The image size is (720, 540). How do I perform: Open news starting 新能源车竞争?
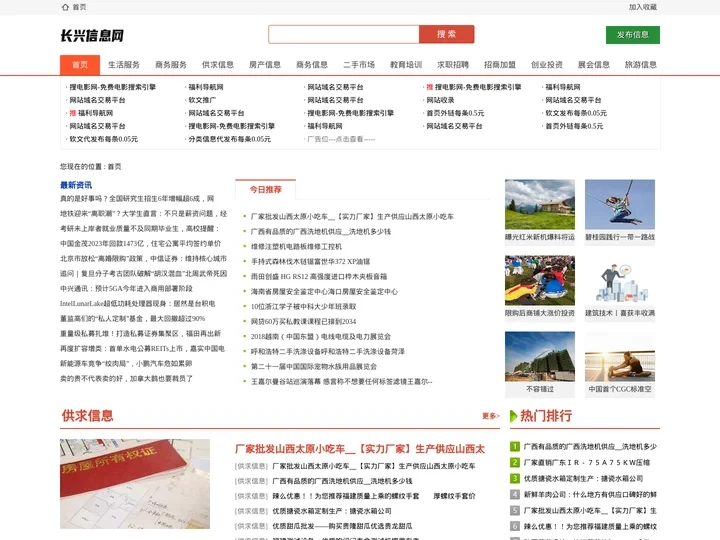tap(126, 364)
